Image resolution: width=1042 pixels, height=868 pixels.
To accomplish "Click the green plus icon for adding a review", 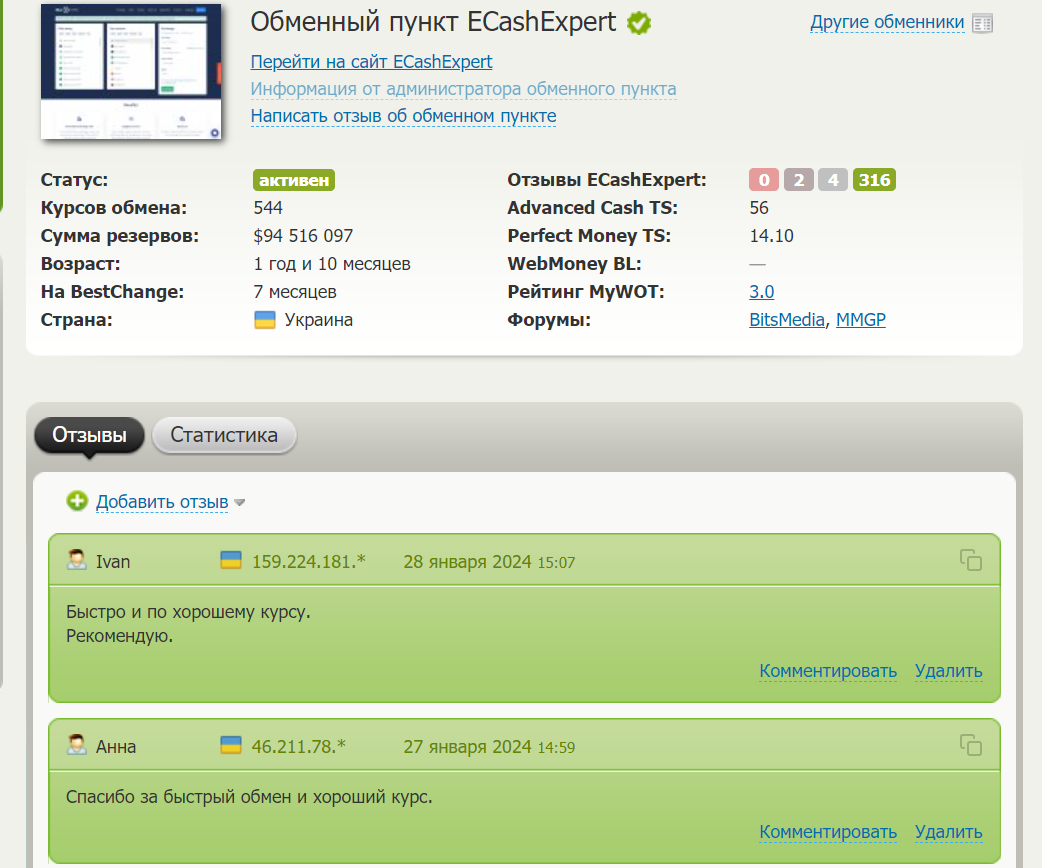I will point(77,501).
